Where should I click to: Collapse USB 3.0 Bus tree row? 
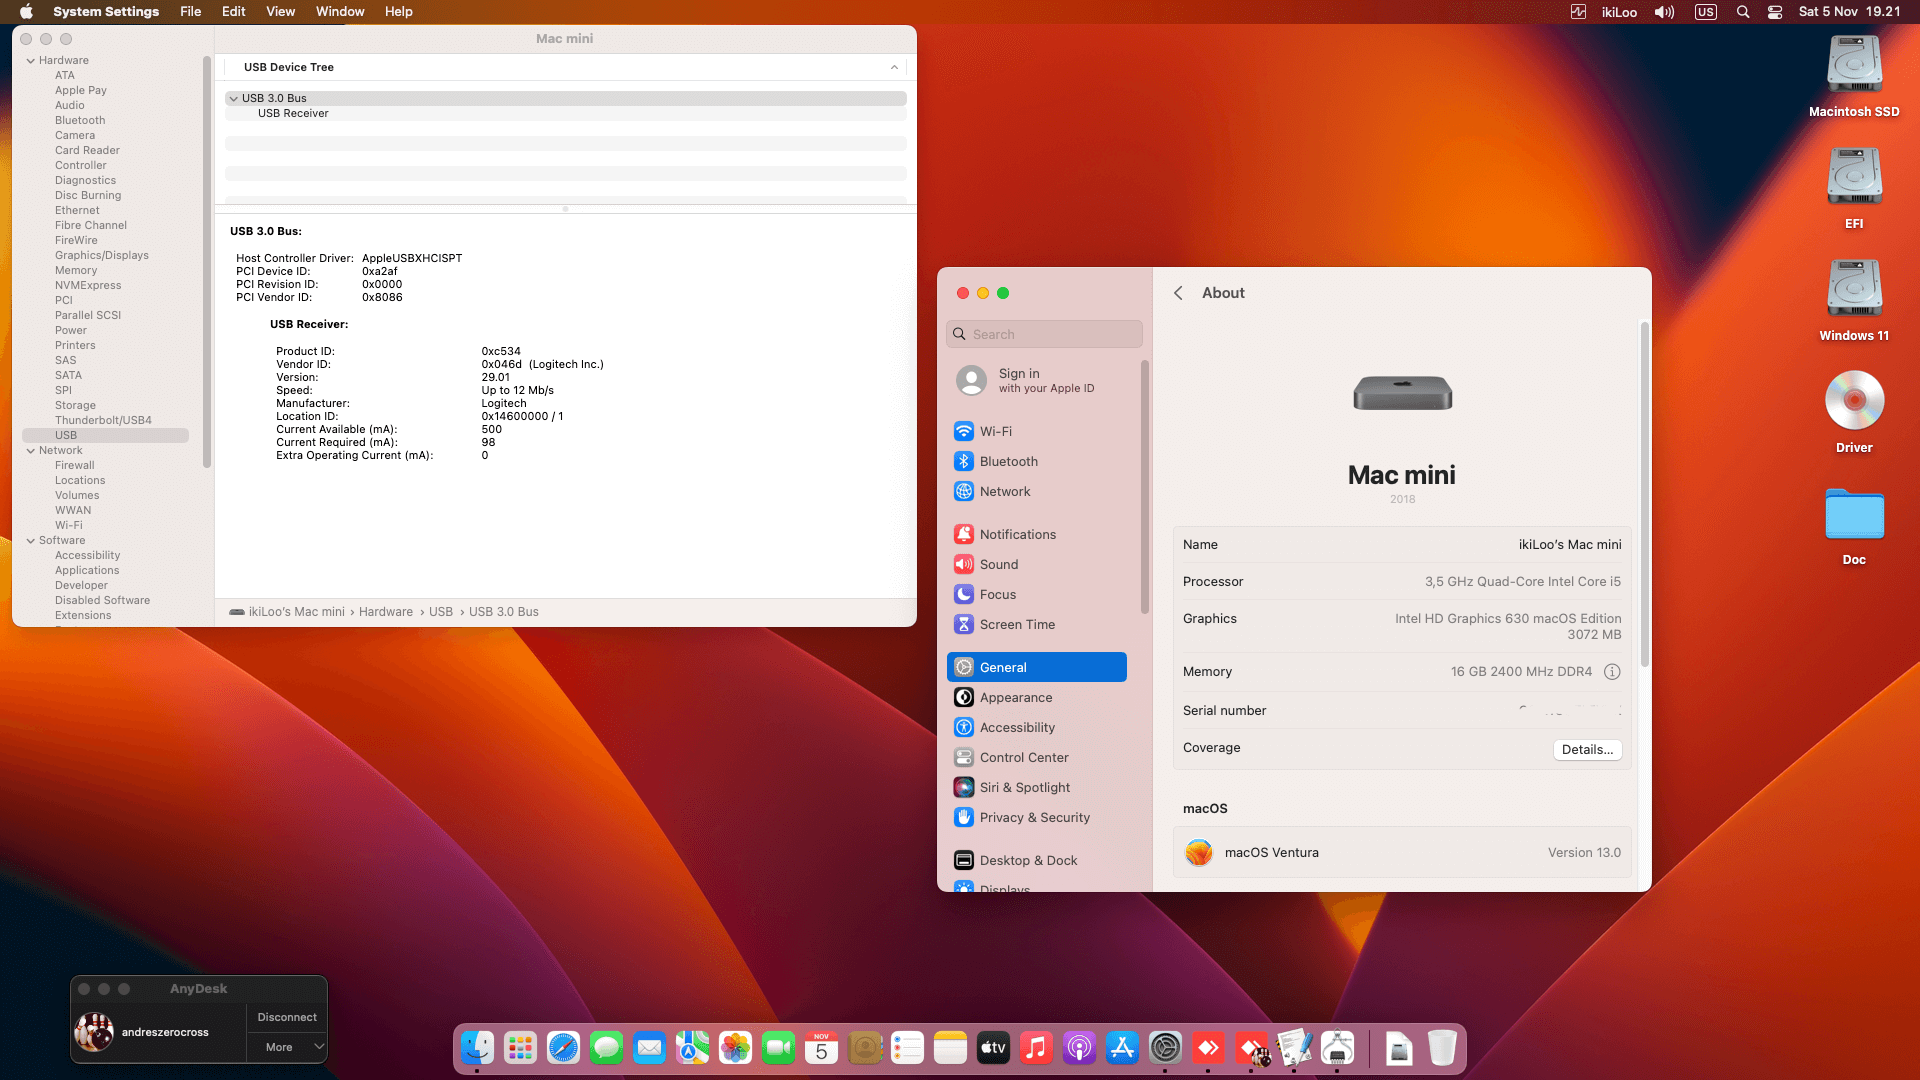pos(233,99)
